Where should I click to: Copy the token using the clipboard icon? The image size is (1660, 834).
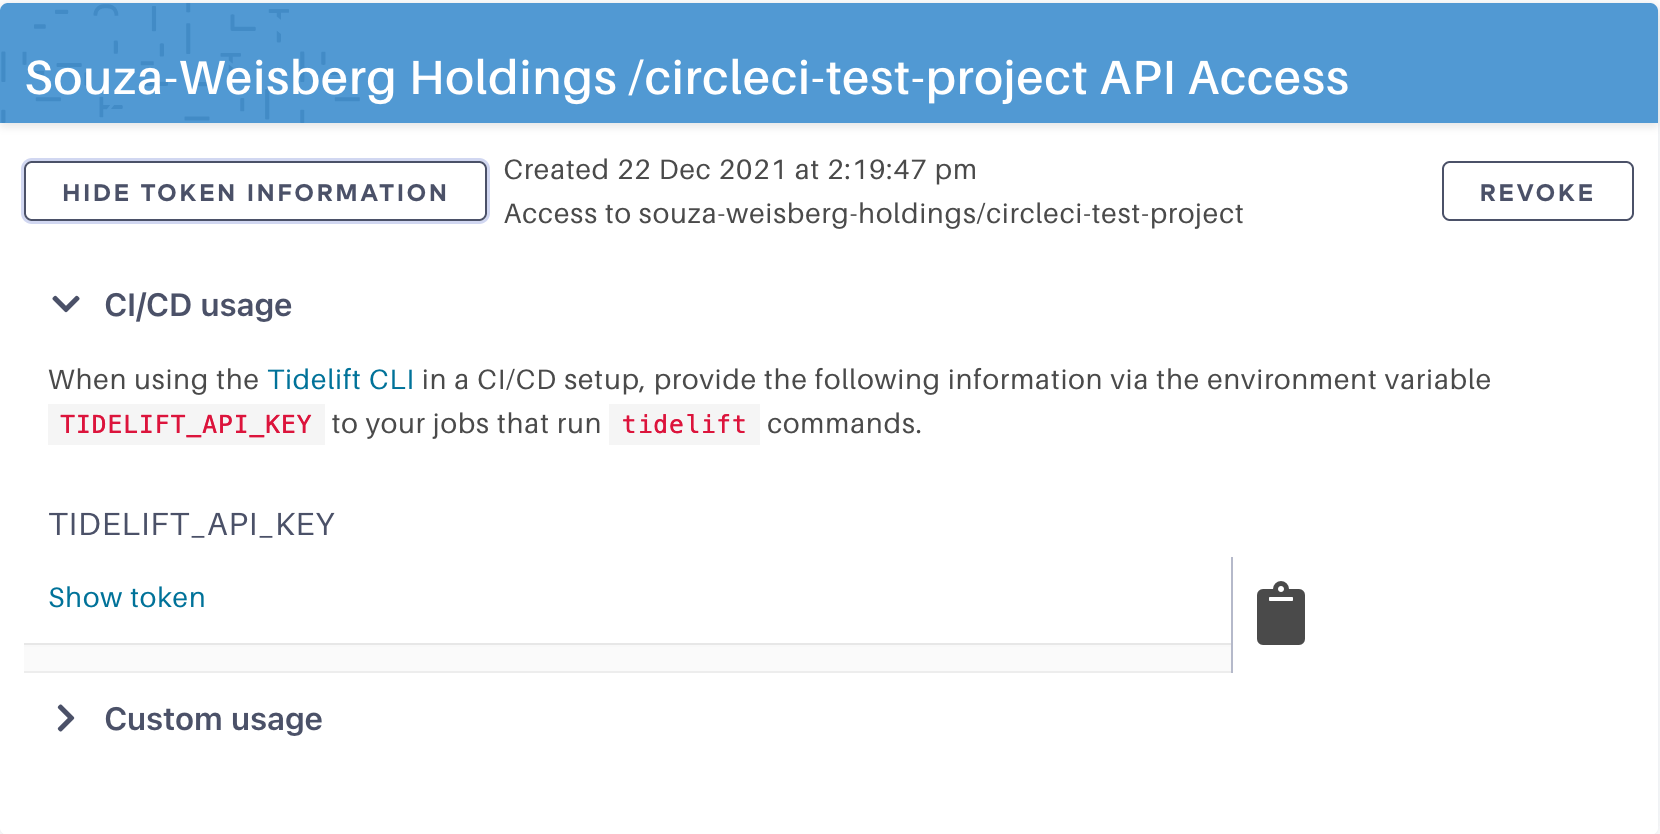click(1281, 614)
